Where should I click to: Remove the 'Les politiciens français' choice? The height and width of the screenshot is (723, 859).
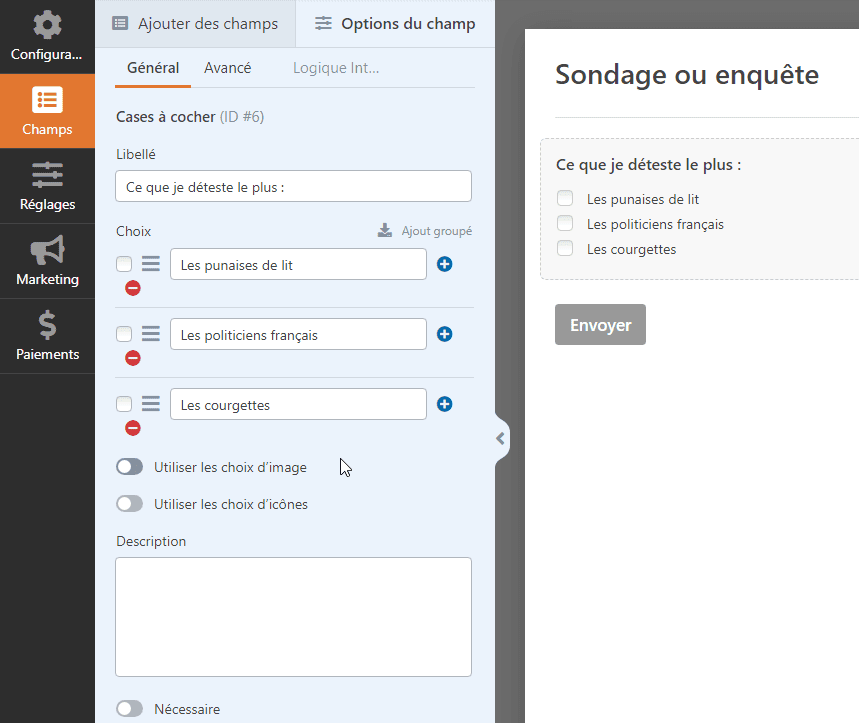click(133, 358)
